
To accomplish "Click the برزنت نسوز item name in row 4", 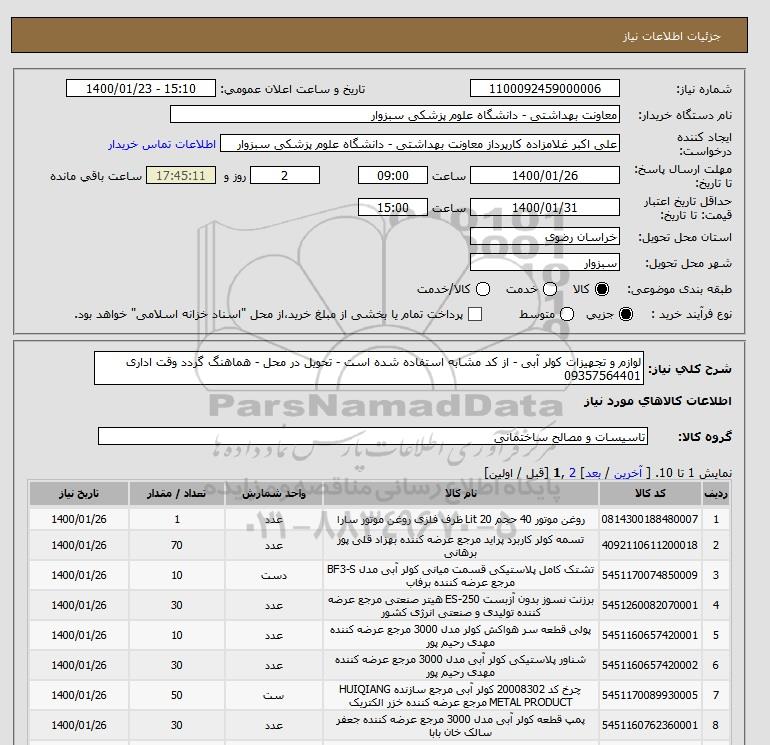I will point(461,606).
